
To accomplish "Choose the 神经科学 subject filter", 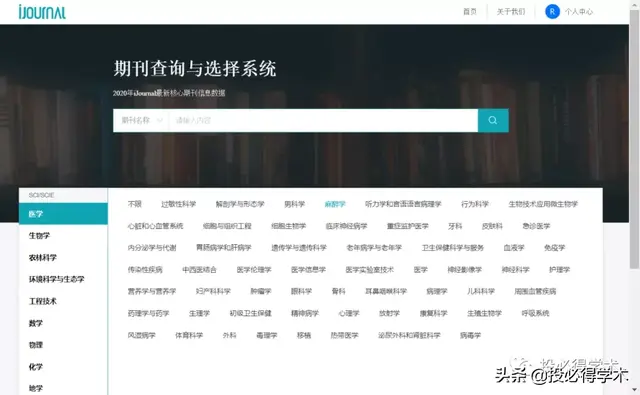I will pyautogui.click(x=516, y=270).
